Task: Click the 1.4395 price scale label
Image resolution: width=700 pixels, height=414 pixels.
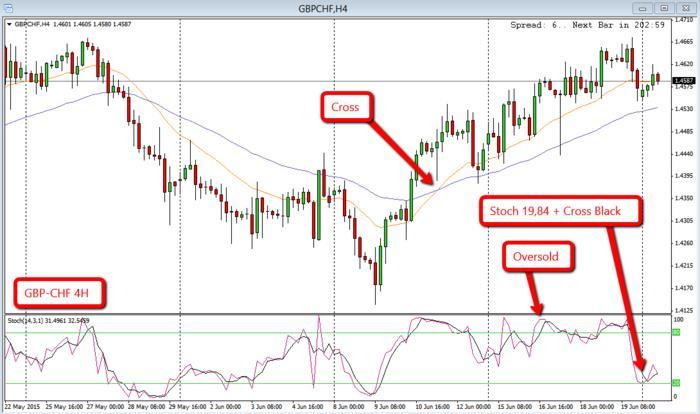Action: click(x=683, y=176)
